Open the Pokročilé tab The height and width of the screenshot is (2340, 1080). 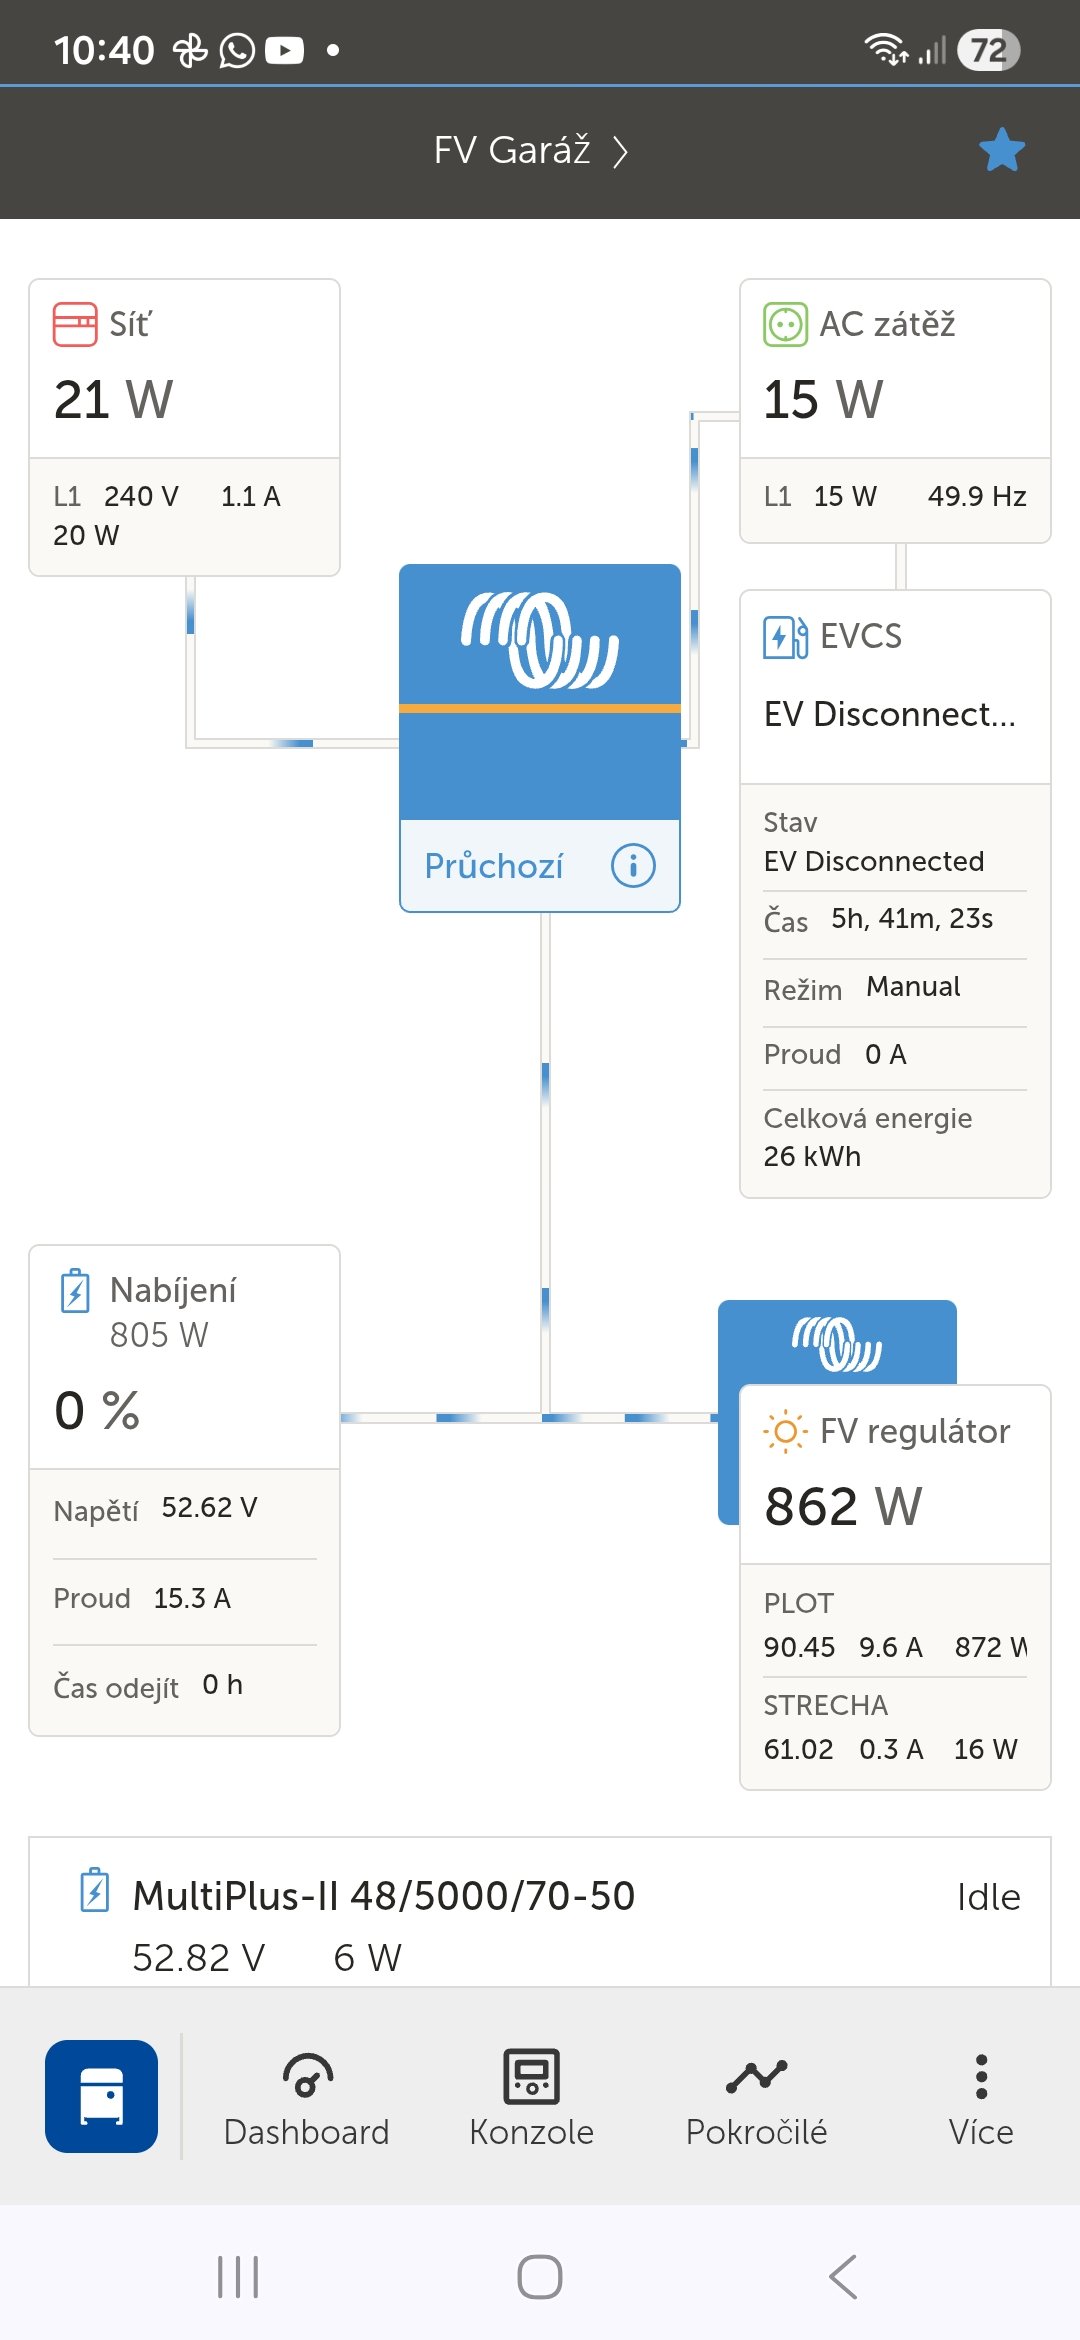point(756,2098)
